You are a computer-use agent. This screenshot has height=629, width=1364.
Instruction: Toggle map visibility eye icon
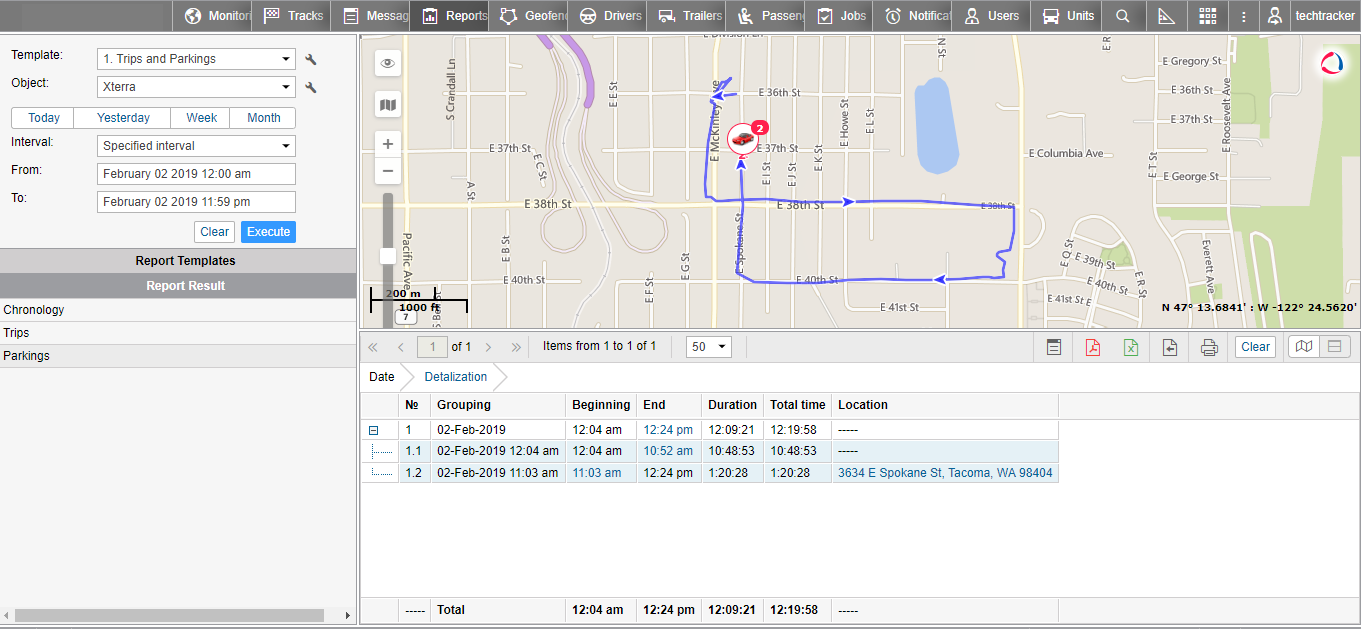pos(388,63)
